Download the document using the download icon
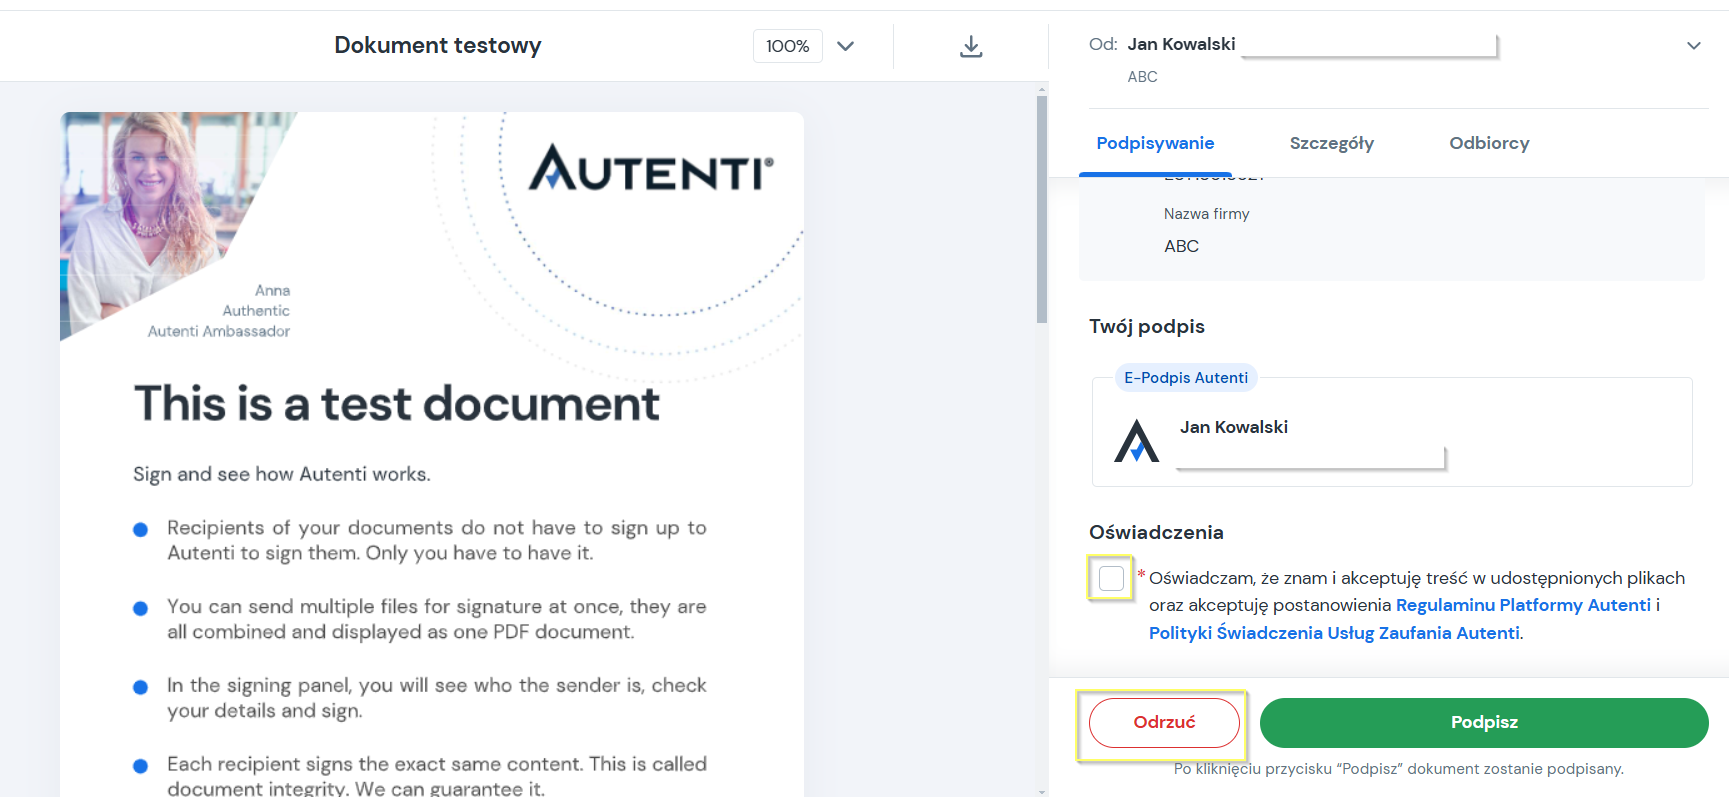1729x797 pixels. pyautogui.click(x=971, y=46)
